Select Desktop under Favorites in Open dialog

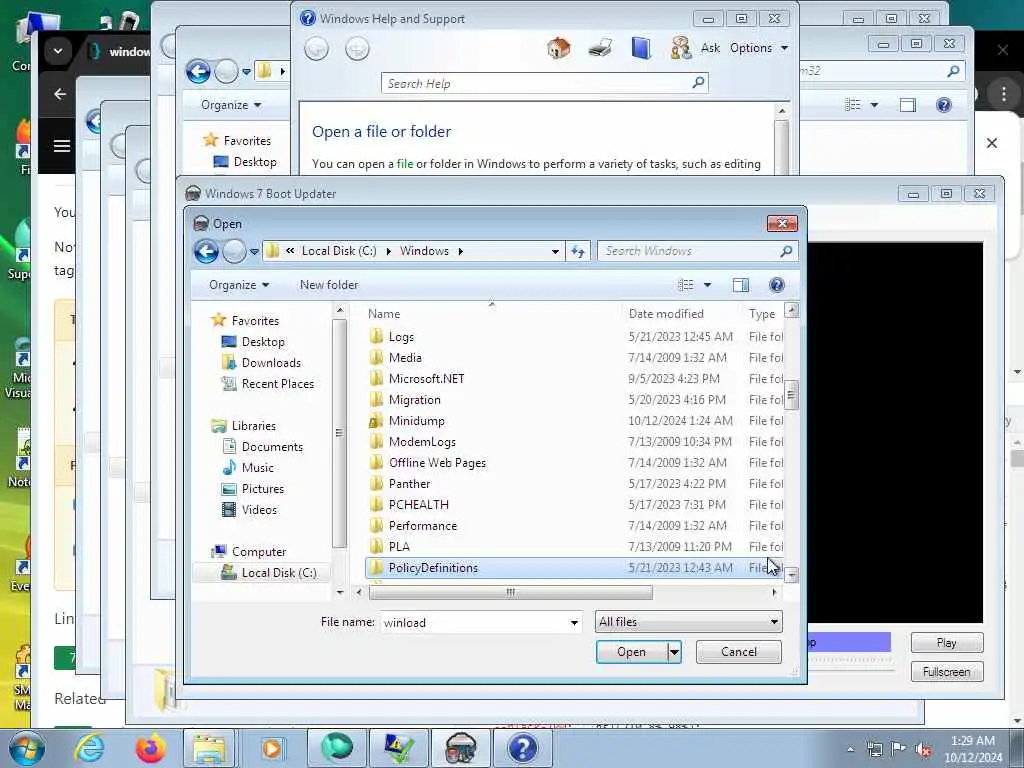click(263, 342)
